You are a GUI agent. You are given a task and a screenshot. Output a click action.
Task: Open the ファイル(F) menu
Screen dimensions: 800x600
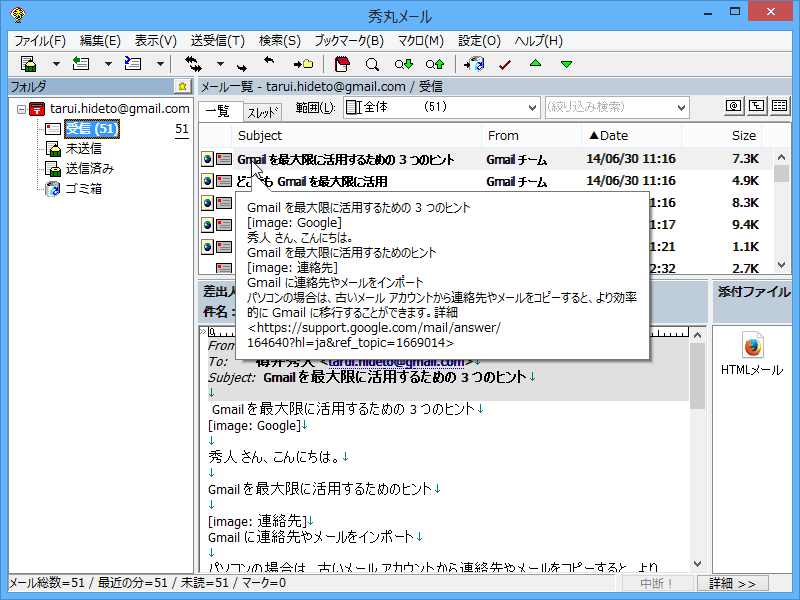point(40,41)
